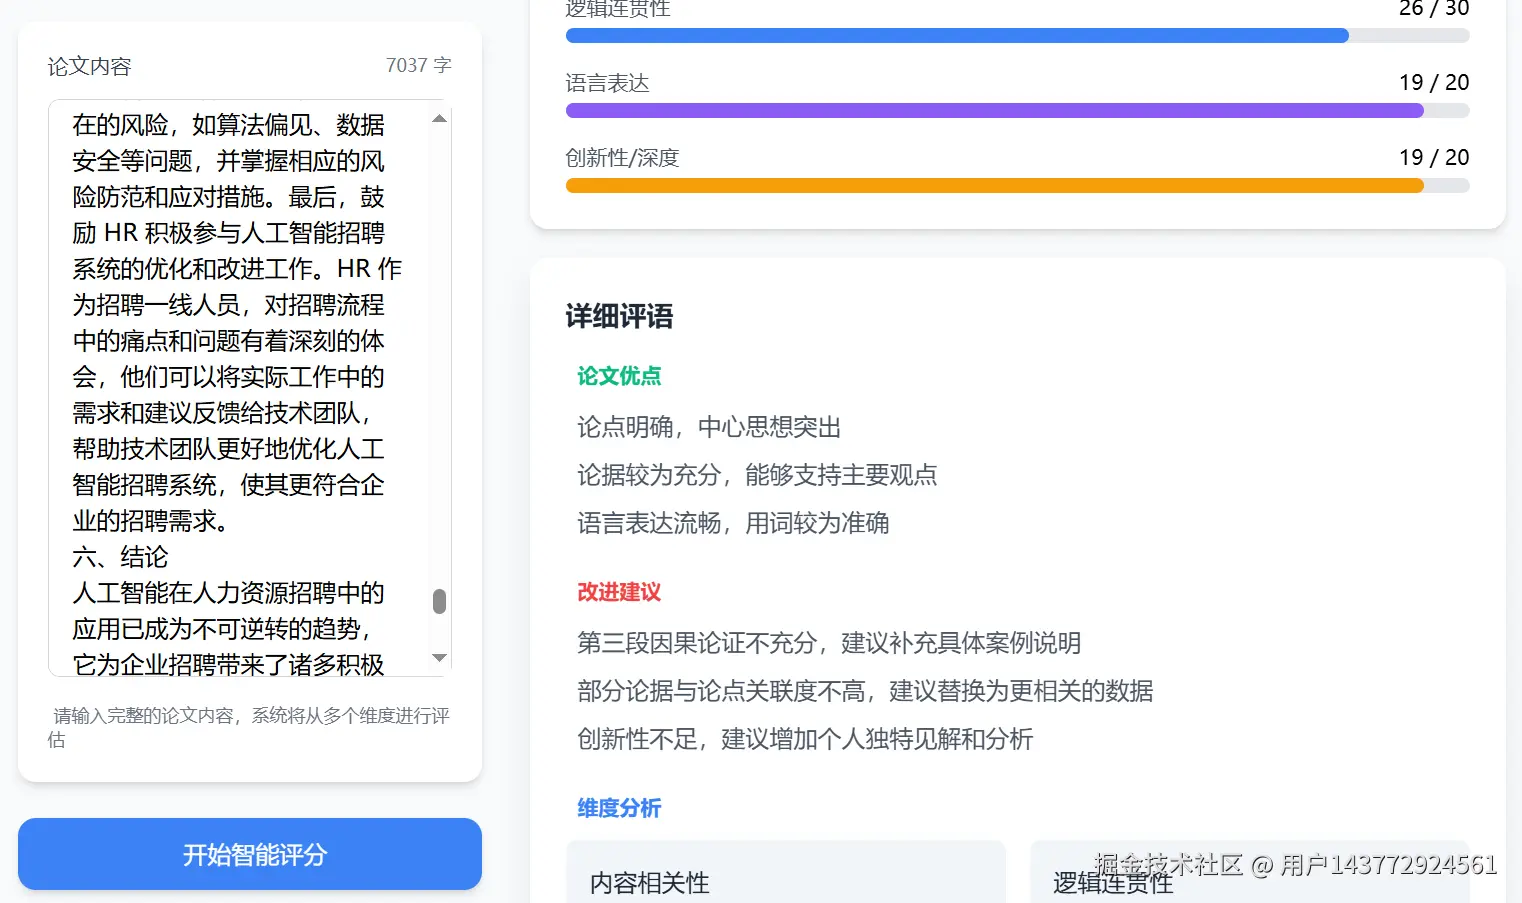This screenshot has width=1522, height=903.
Task: Click the essay text area scrollbar thumb
Action: click(x=439, y=601)
